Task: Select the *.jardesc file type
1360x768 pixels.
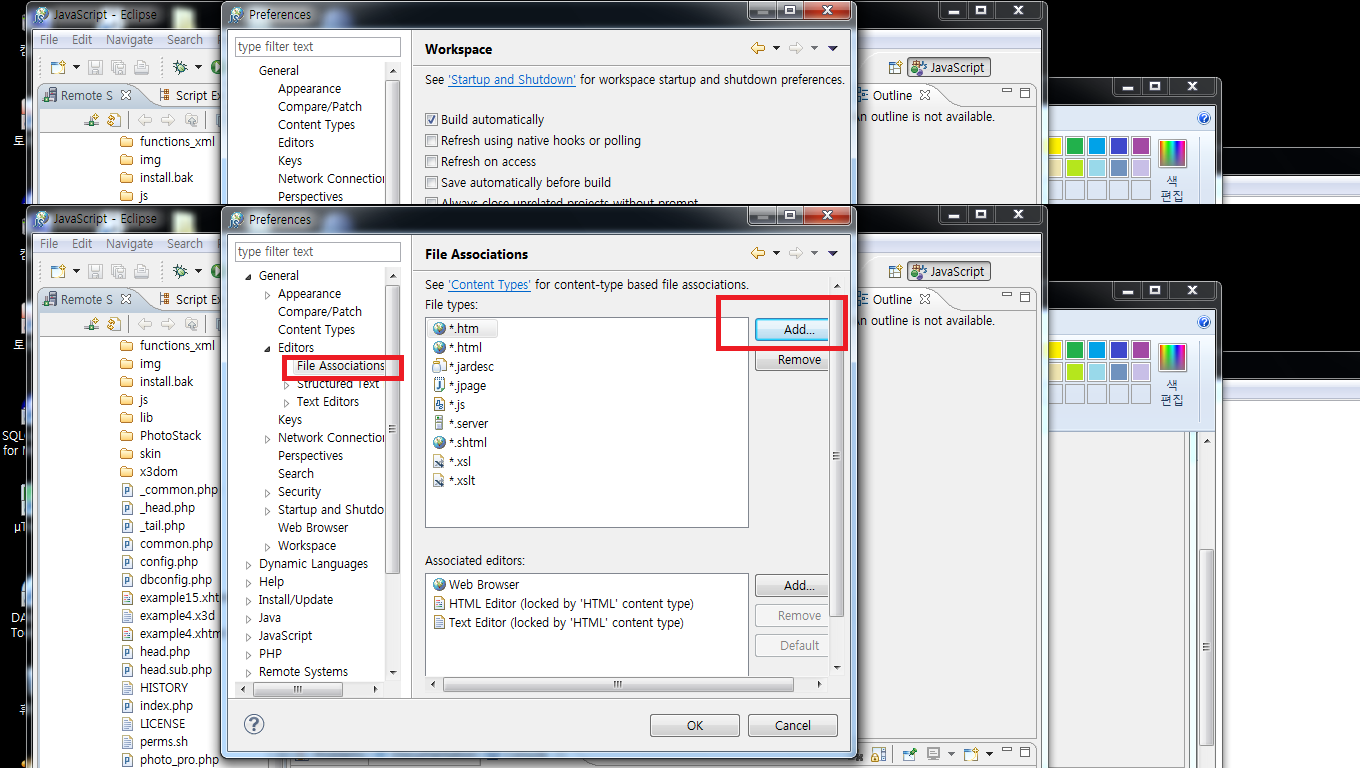Action: pos(470,366)
